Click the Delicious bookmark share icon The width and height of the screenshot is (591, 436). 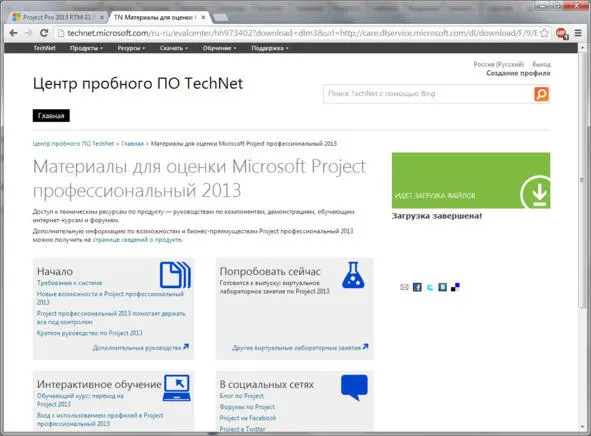point(455,287)
